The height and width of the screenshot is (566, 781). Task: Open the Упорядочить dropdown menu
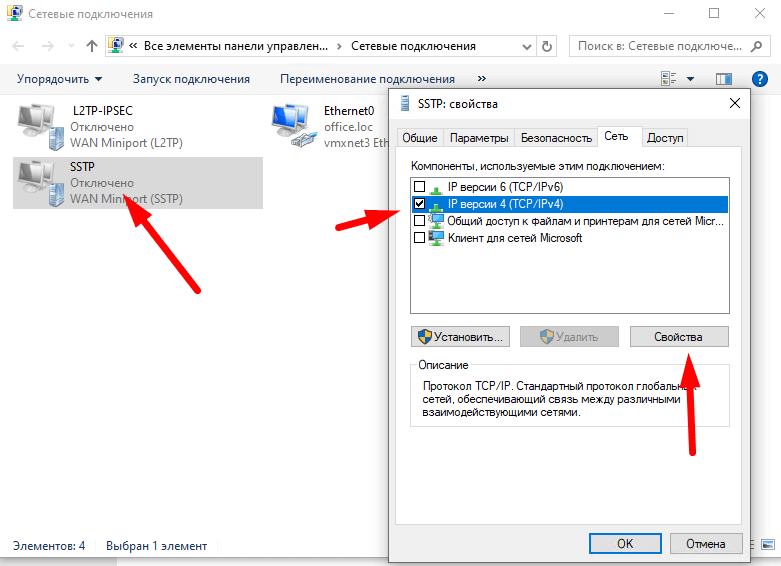(x=60, y=79)
